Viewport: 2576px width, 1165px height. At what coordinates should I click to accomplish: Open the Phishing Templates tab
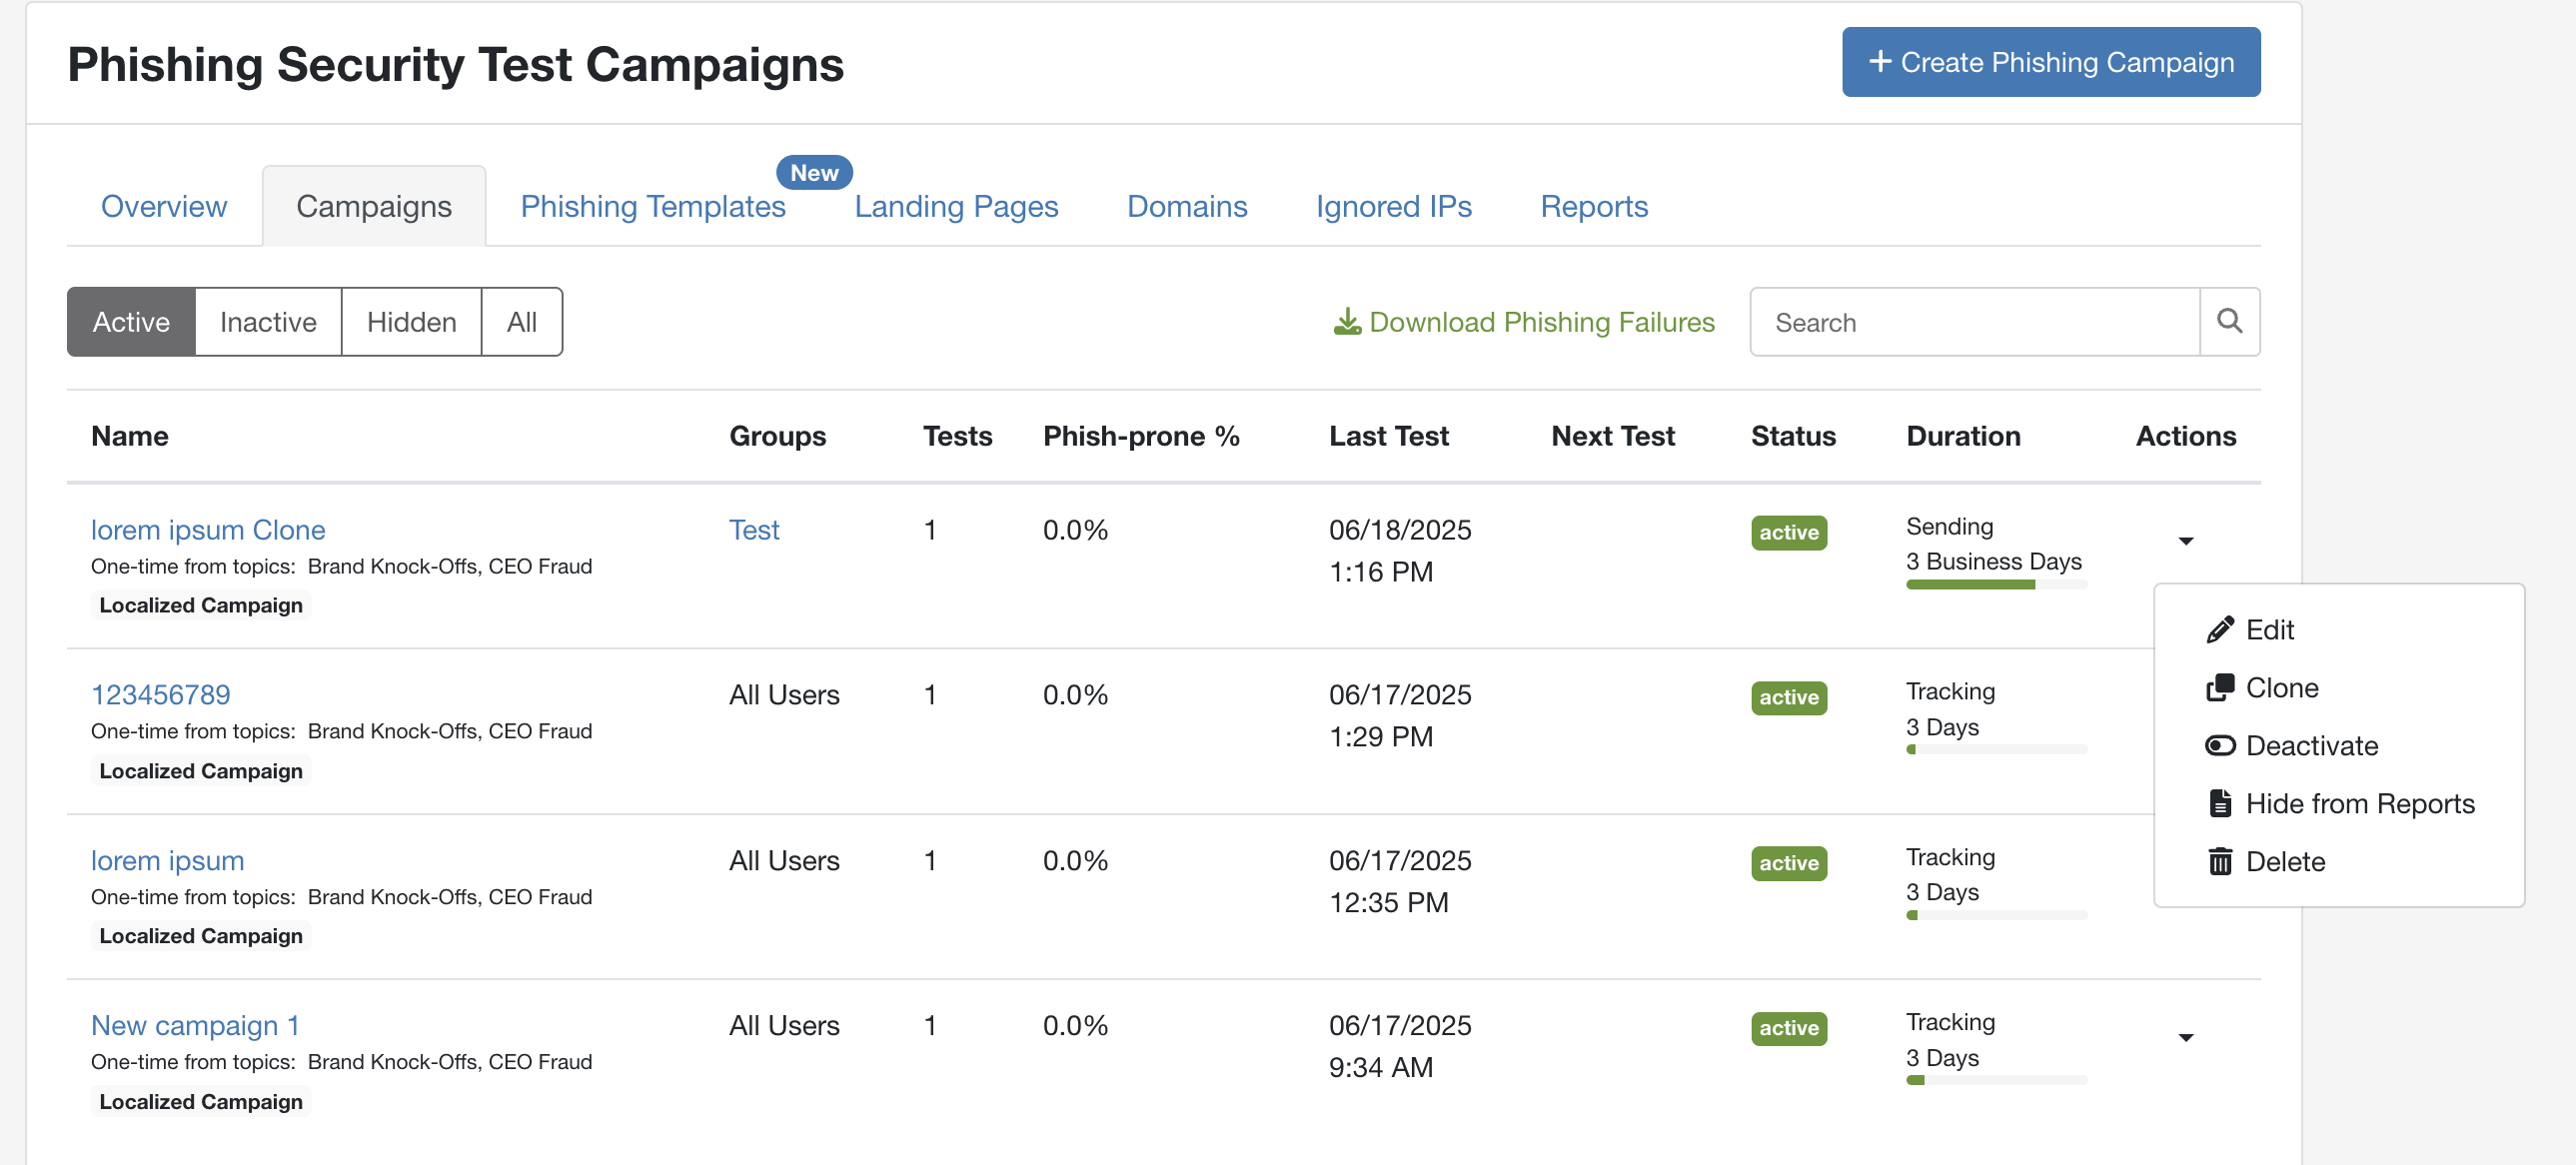point(653,207)
